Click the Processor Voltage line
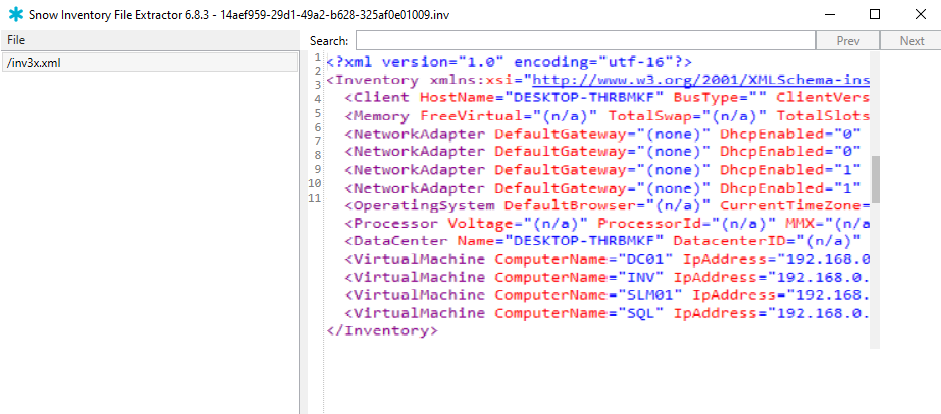Screen dimensions: 941x414 [x=607, y=223]
